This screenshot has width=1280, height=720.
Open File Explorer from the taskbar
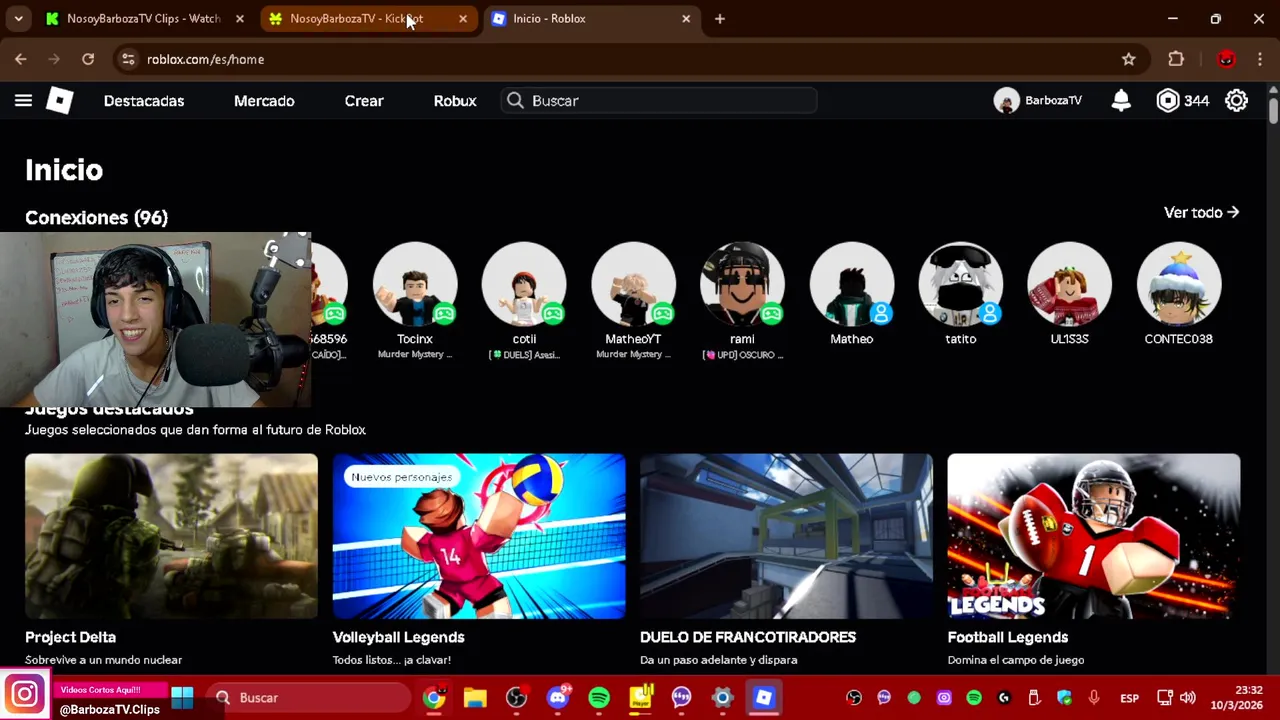[x=475, y=698]
